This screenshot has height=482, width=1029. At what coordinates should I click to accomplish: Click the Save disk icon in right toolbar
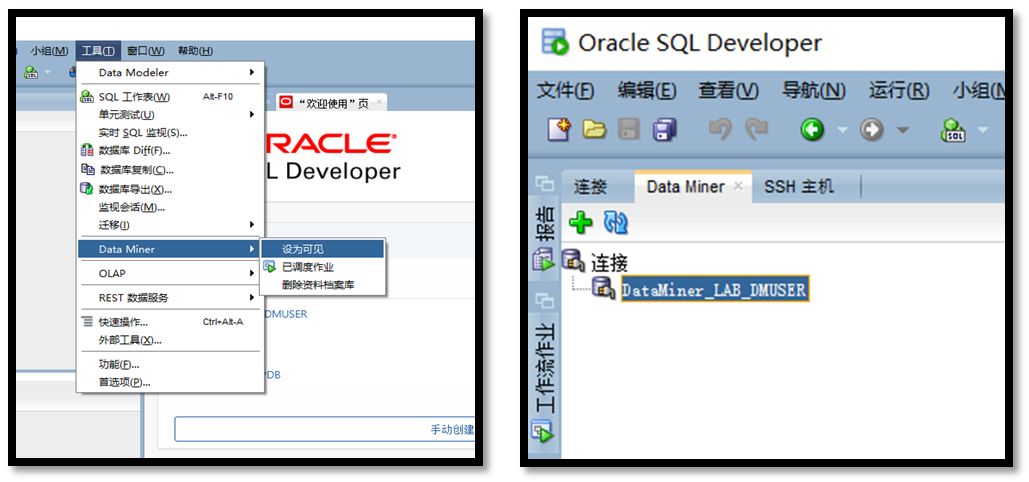pos(629,129)
